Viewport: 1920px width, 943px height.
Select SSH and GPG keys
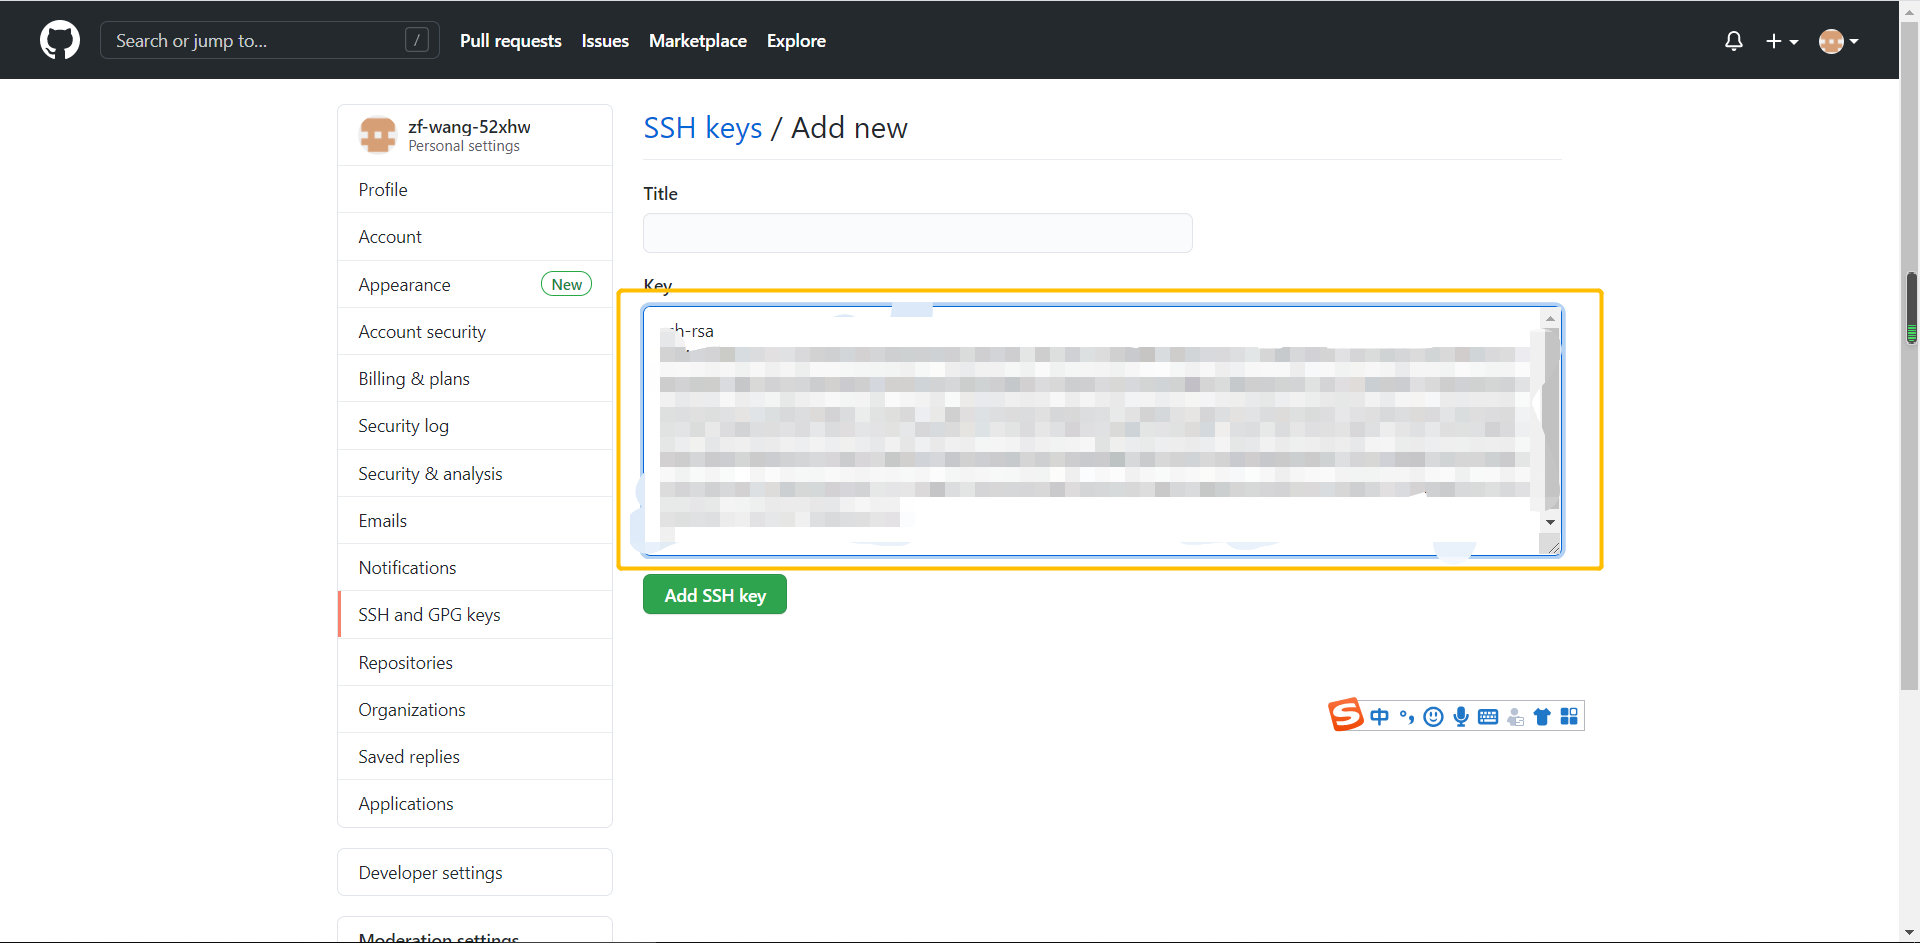pos(475,614)
